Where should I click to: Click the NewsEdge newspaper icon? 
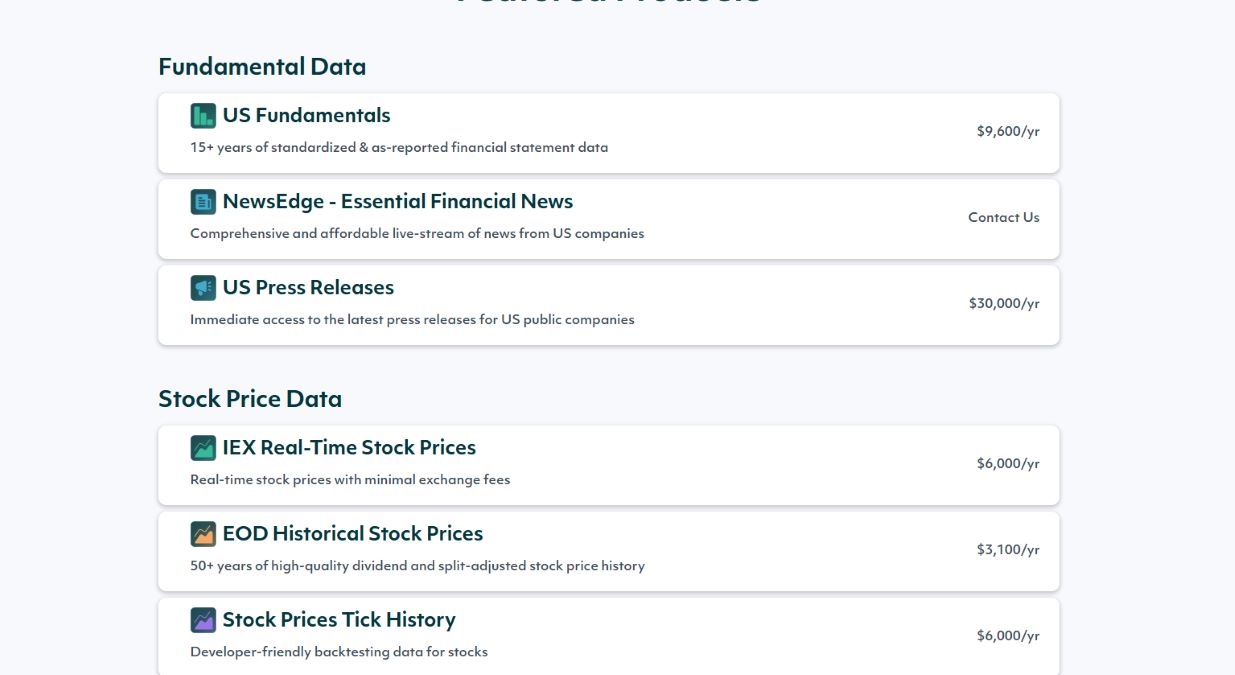[x=203, y=201]
